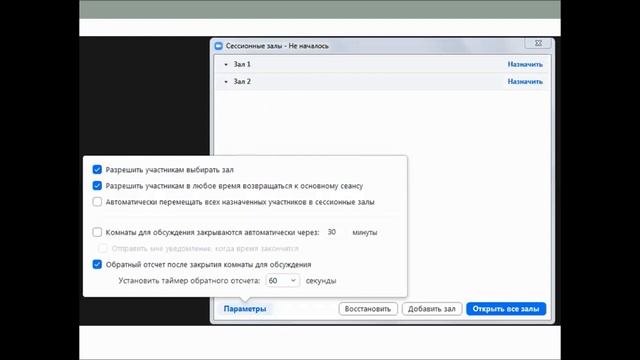
Task: Select the 'Зал 1' row label
Action: pos(242,64)
